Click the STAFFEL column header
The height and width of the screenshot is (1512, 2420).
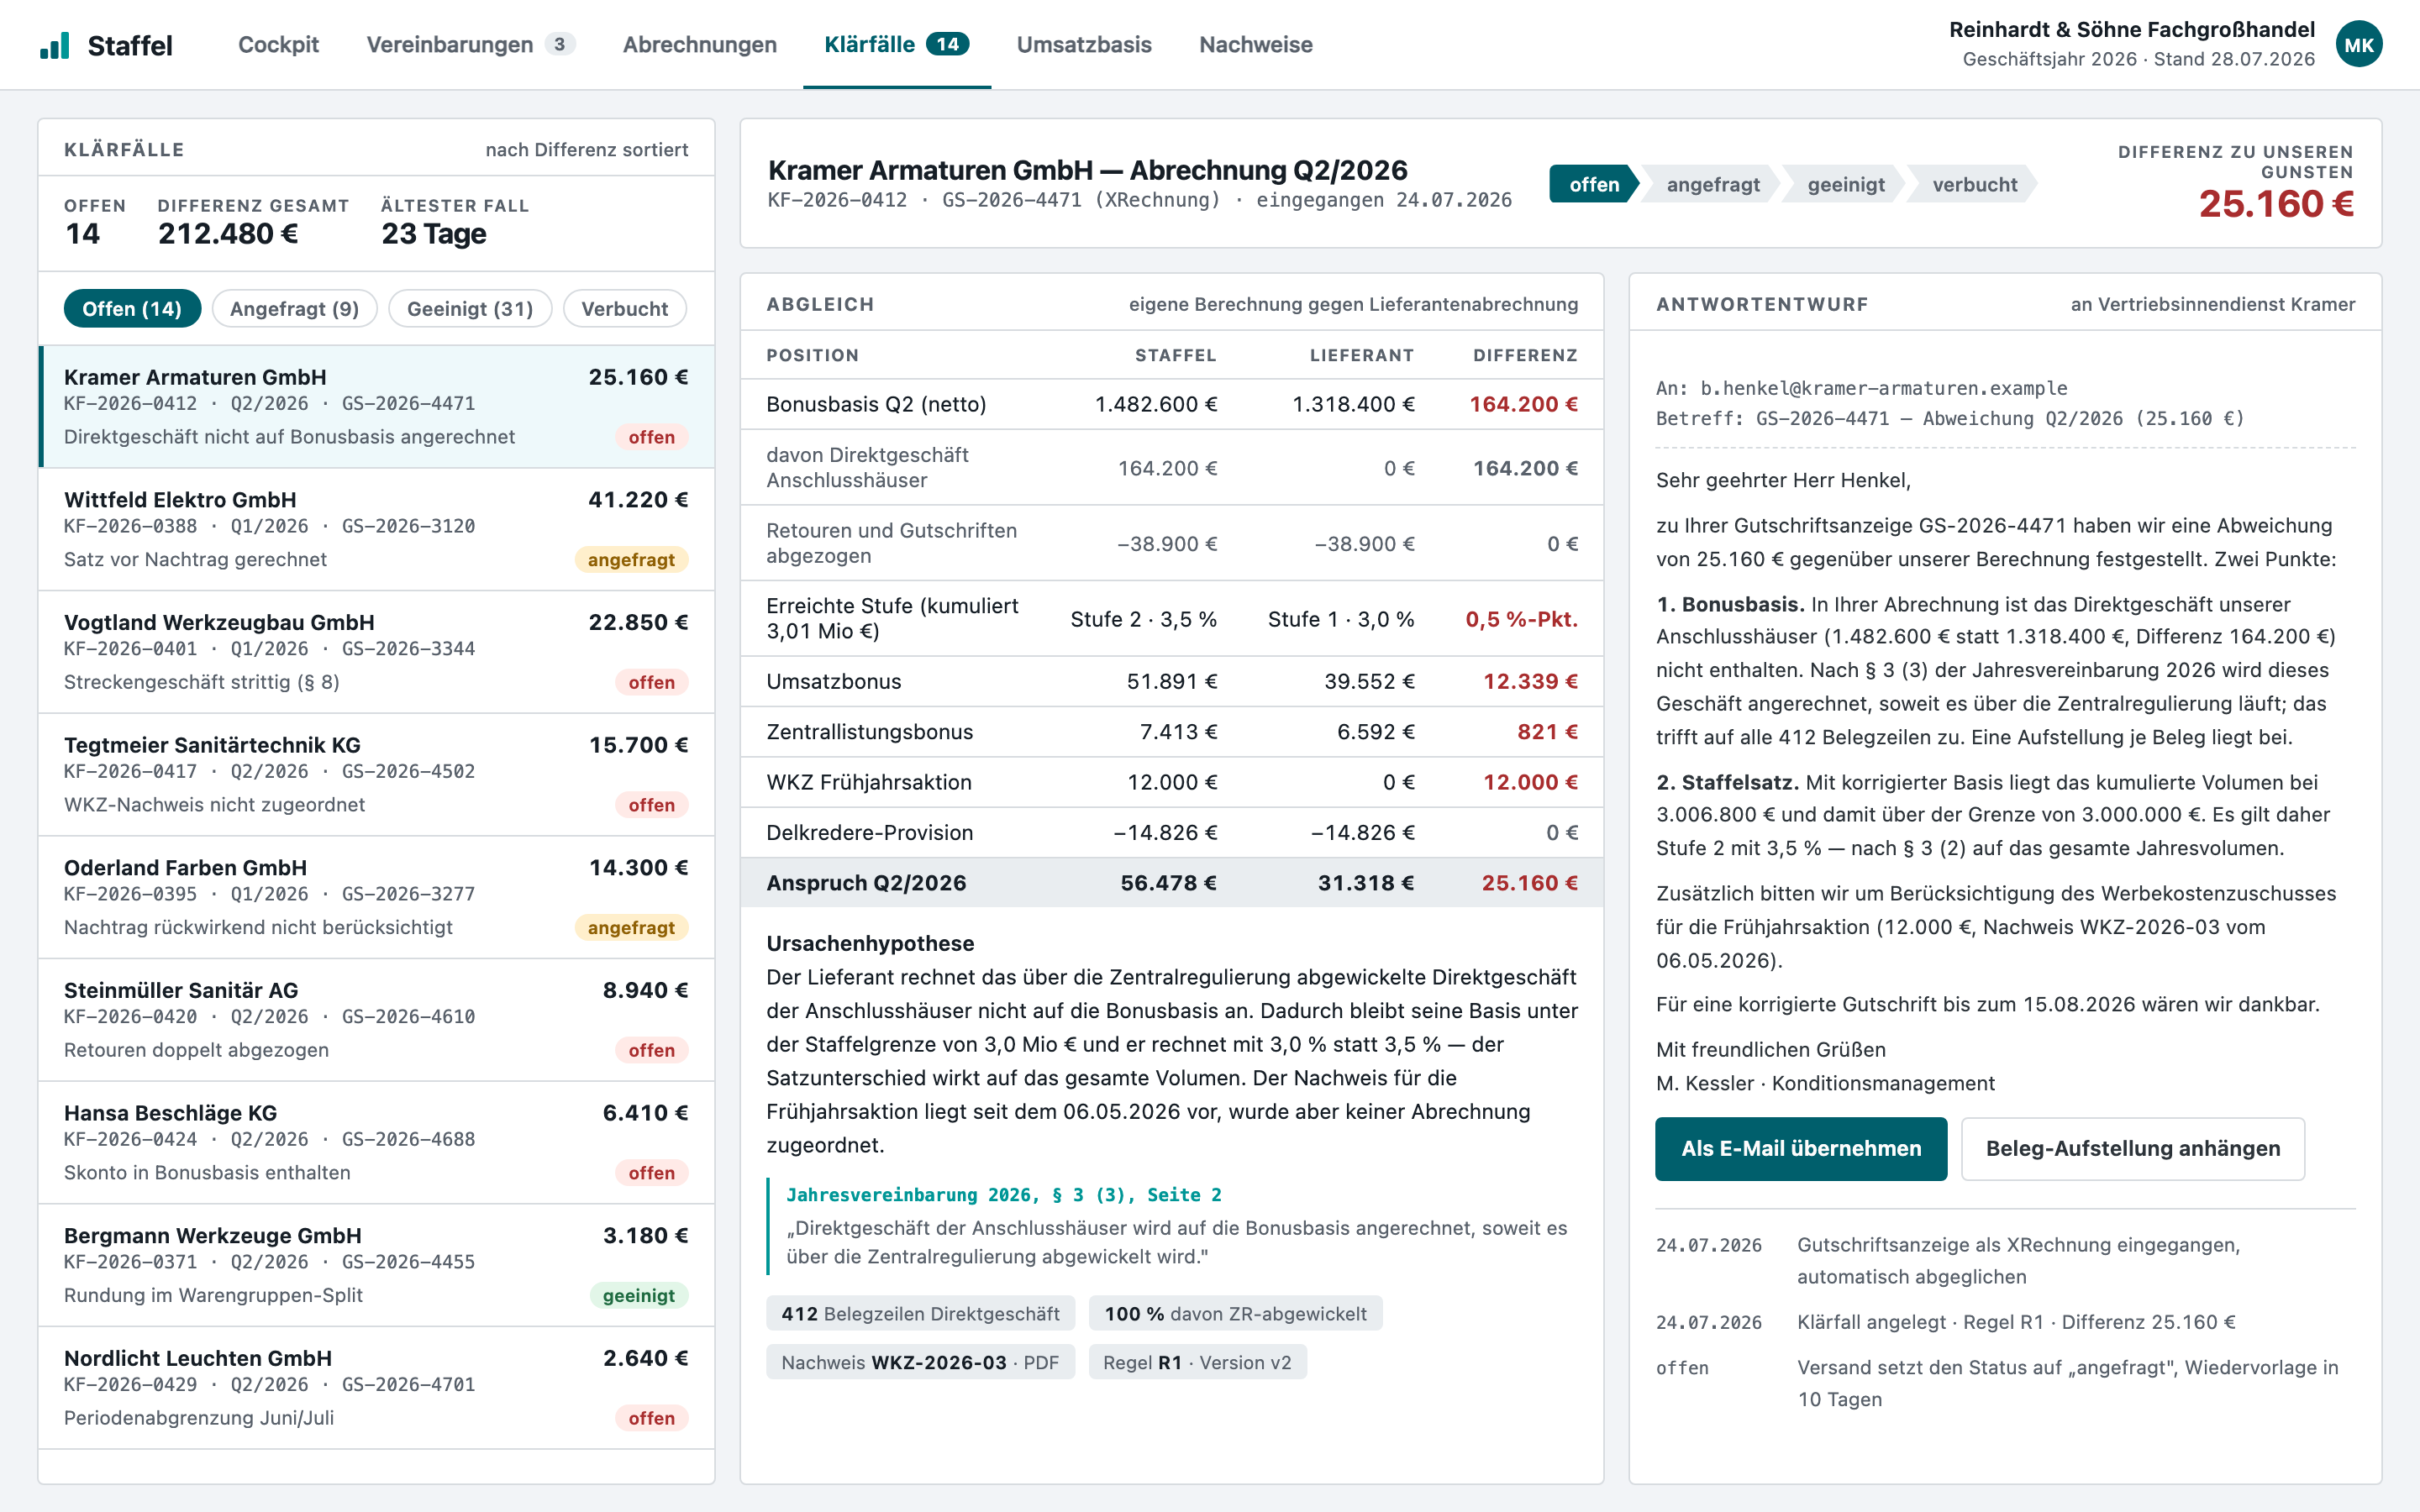click(1175, 355)
